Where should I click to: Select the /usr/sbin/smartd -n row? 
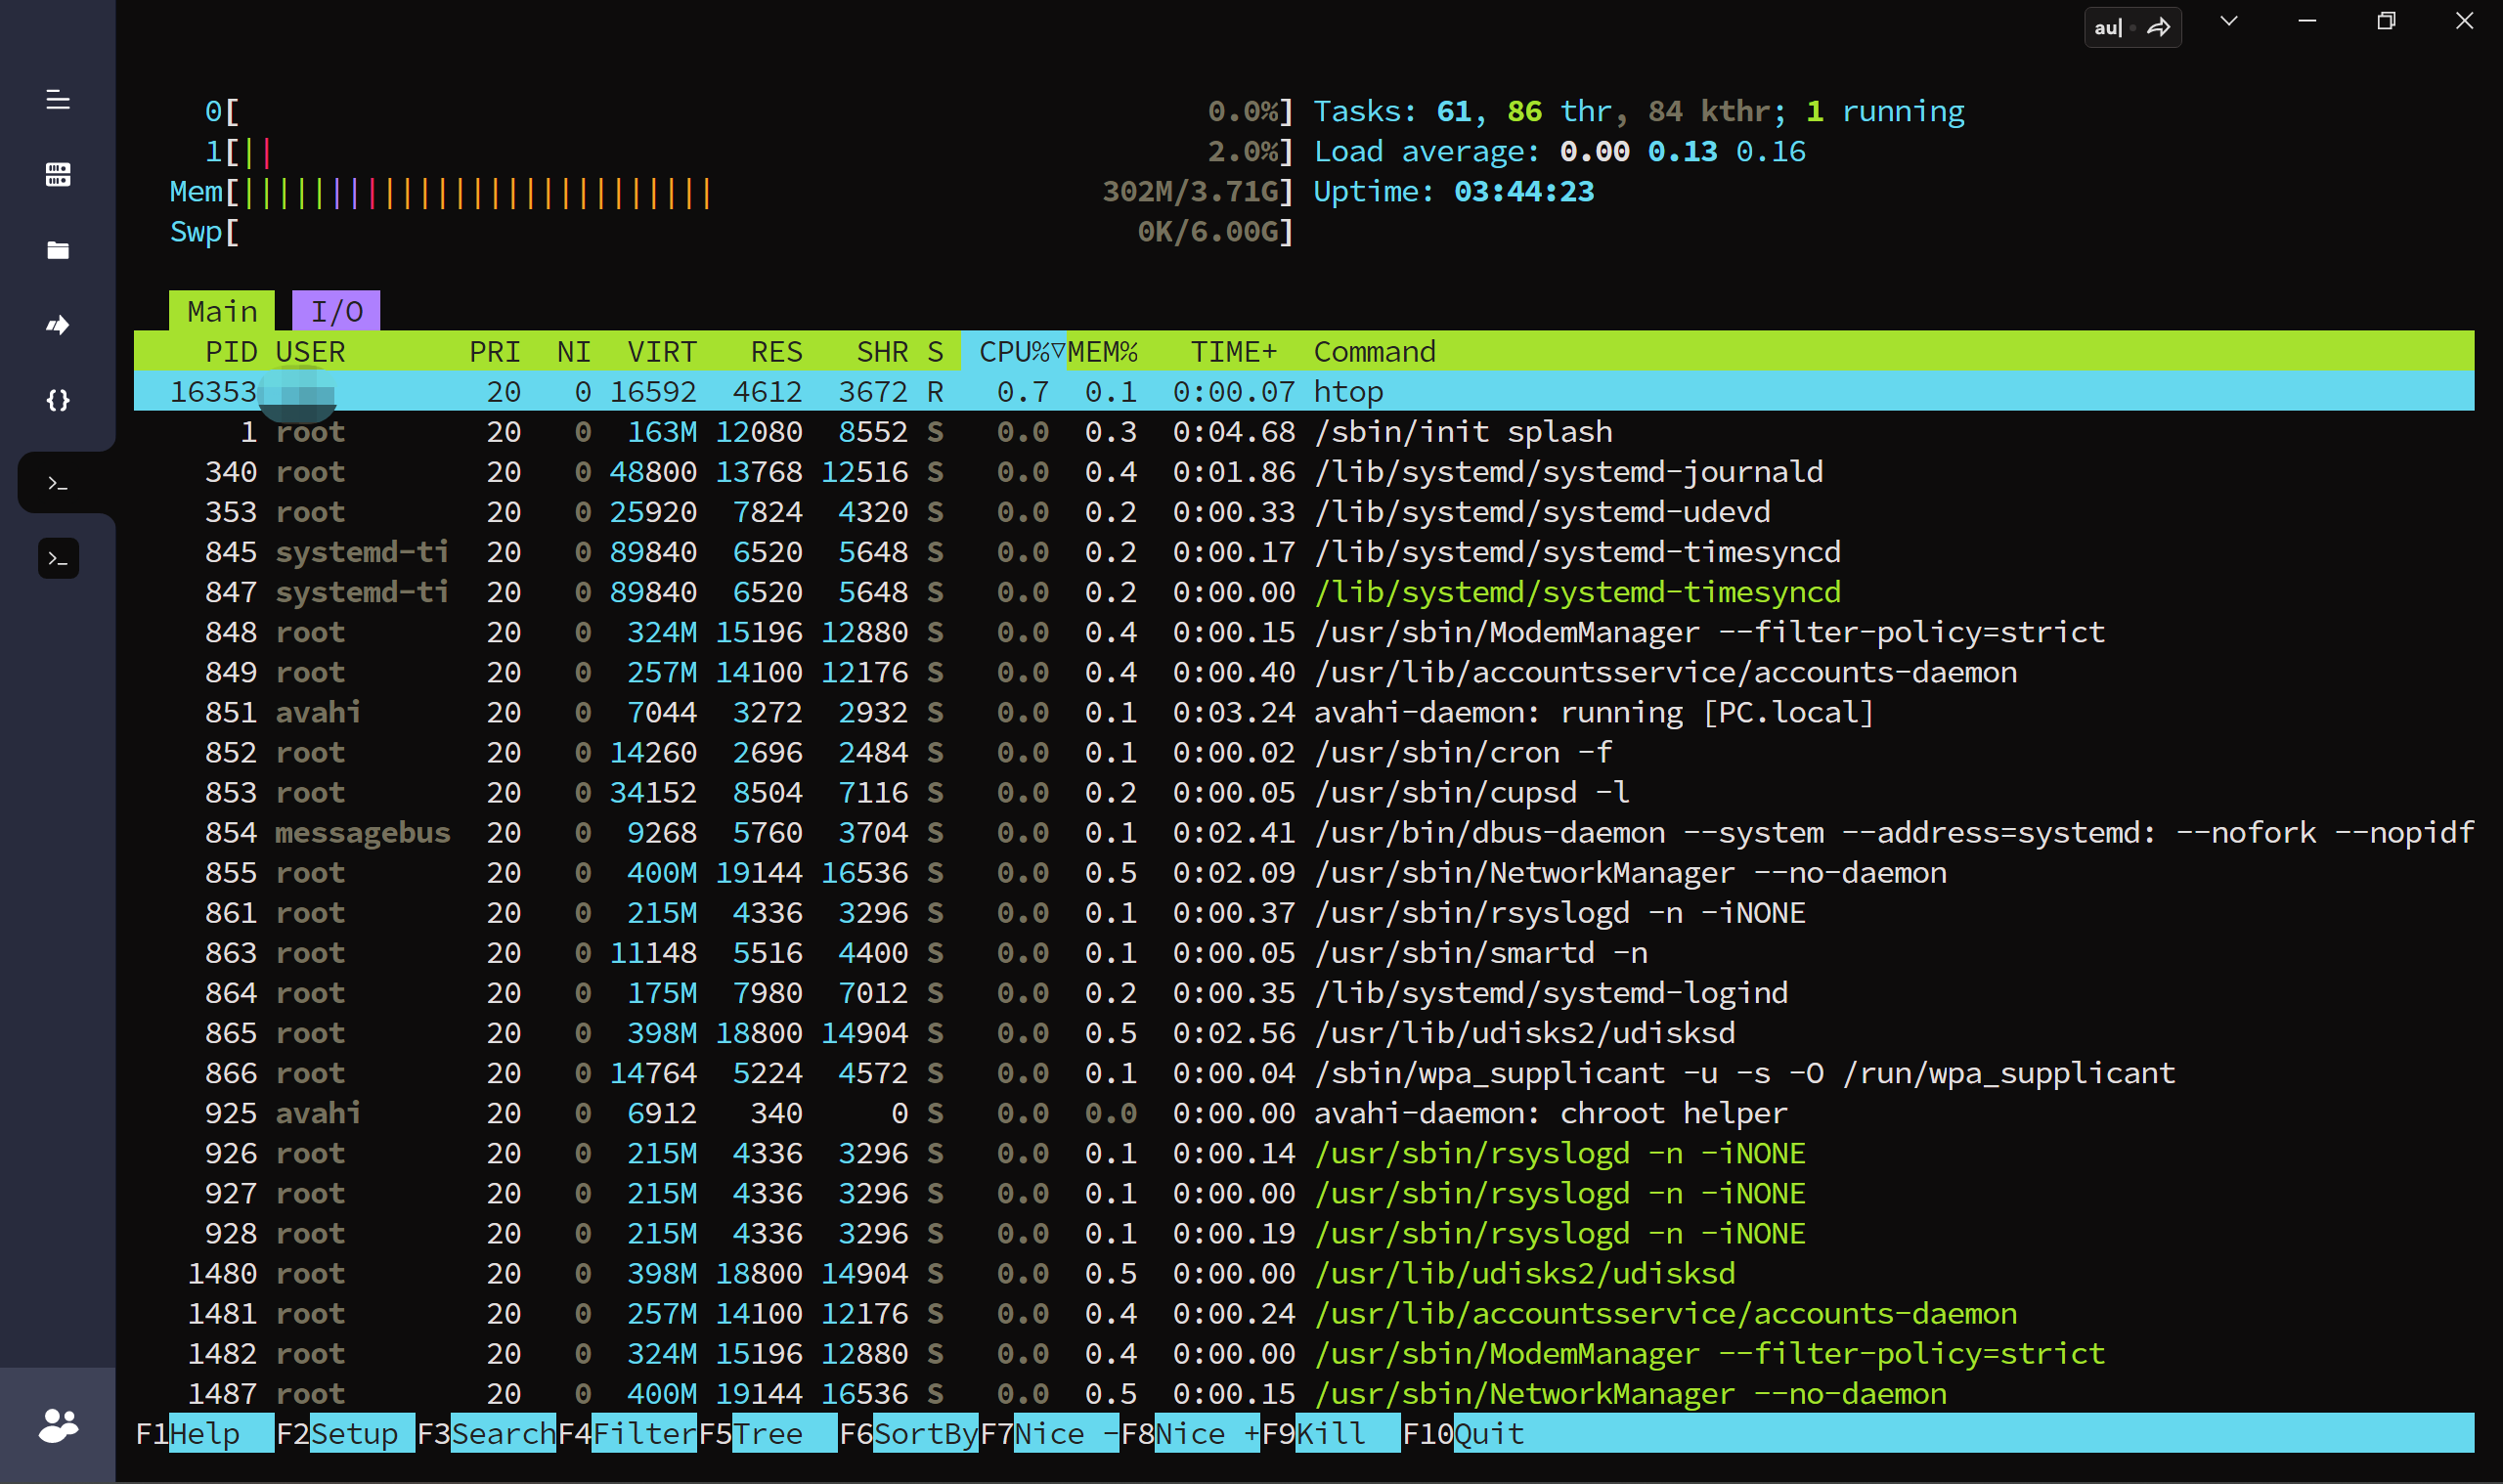point(1304,952)
